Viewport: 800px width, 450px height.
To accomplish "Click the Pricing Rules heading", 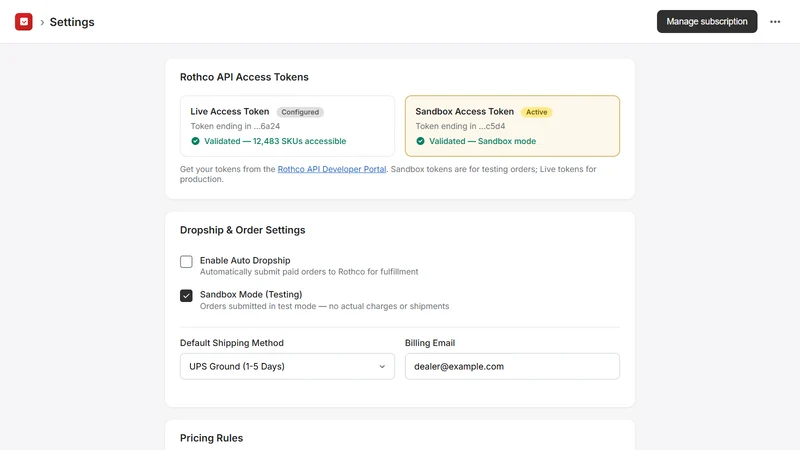I will 211,438.
